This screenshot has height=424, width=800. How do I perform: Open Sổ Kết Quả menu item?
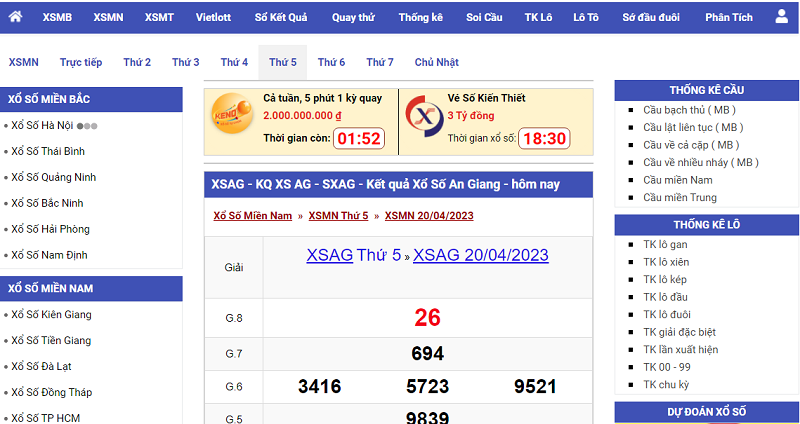pos(281,17)
